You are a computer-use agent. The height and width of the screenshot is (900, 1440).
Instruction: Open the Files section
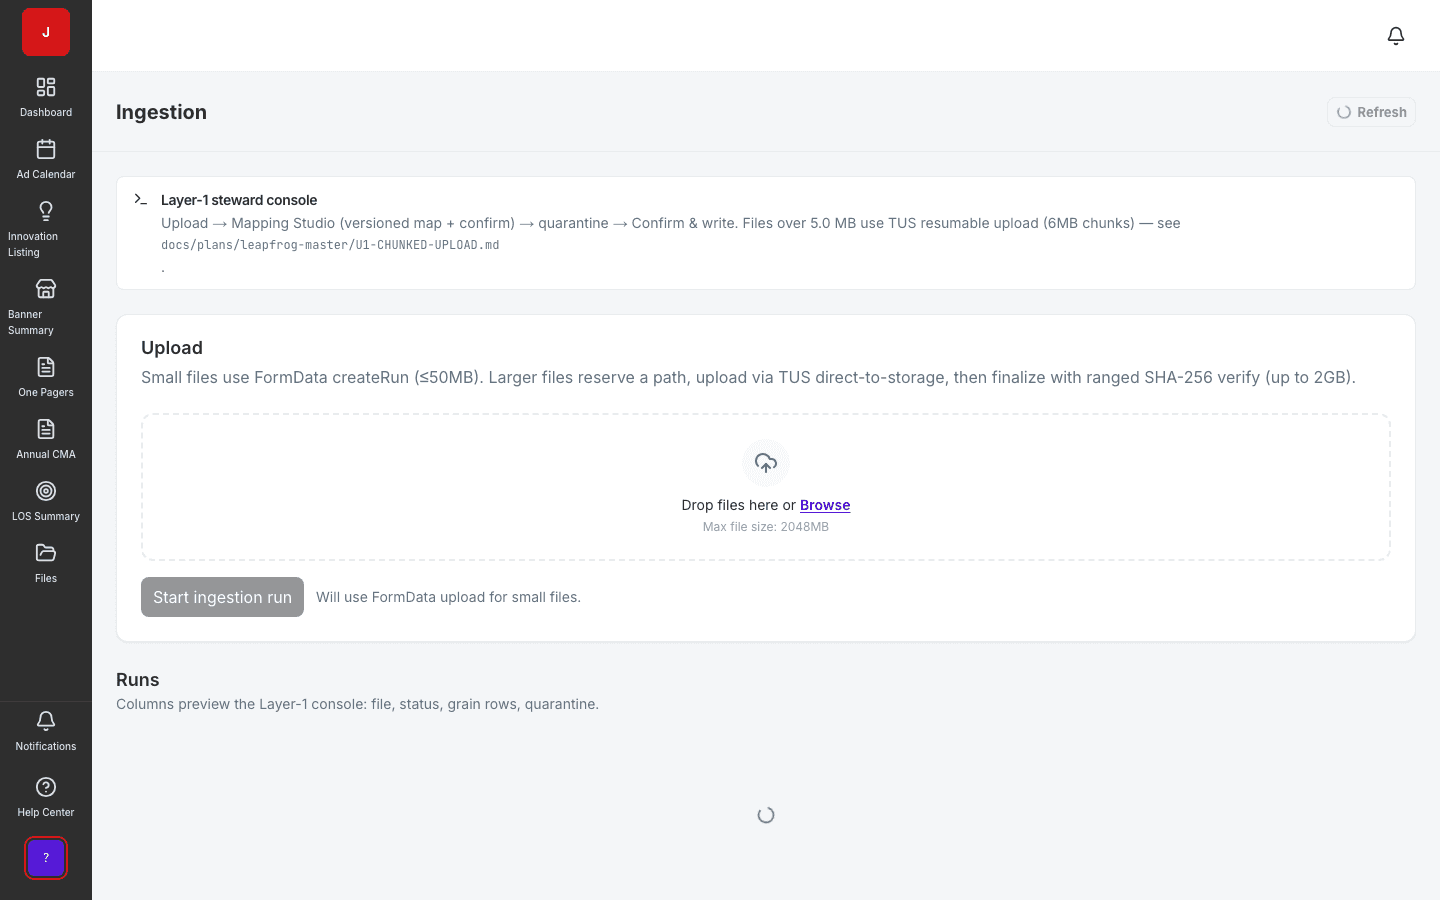(46, 563)
